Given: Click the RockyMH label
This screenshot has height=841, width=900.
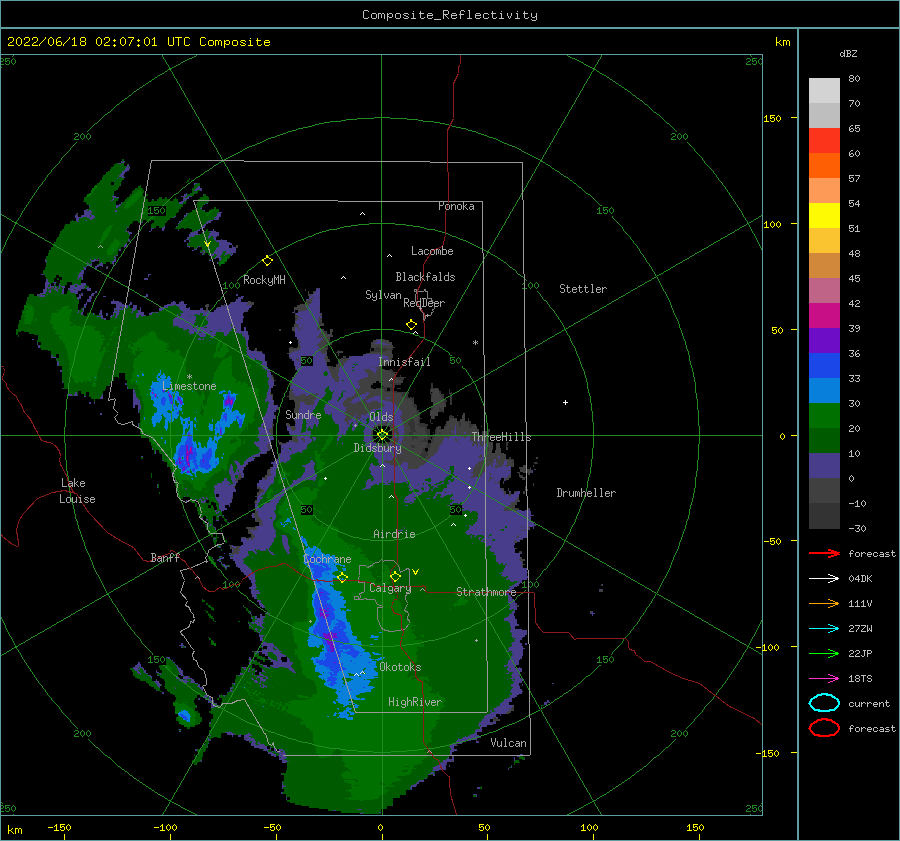Looking at the screenshot, I should (264, 280).
